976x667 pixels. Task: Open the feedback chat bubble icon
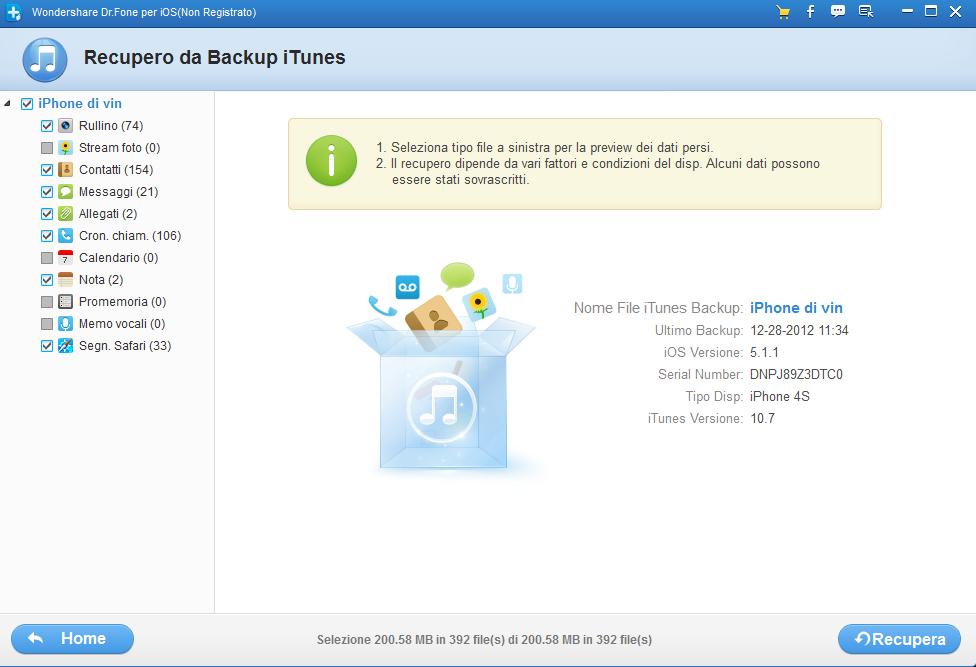[838, 12]
